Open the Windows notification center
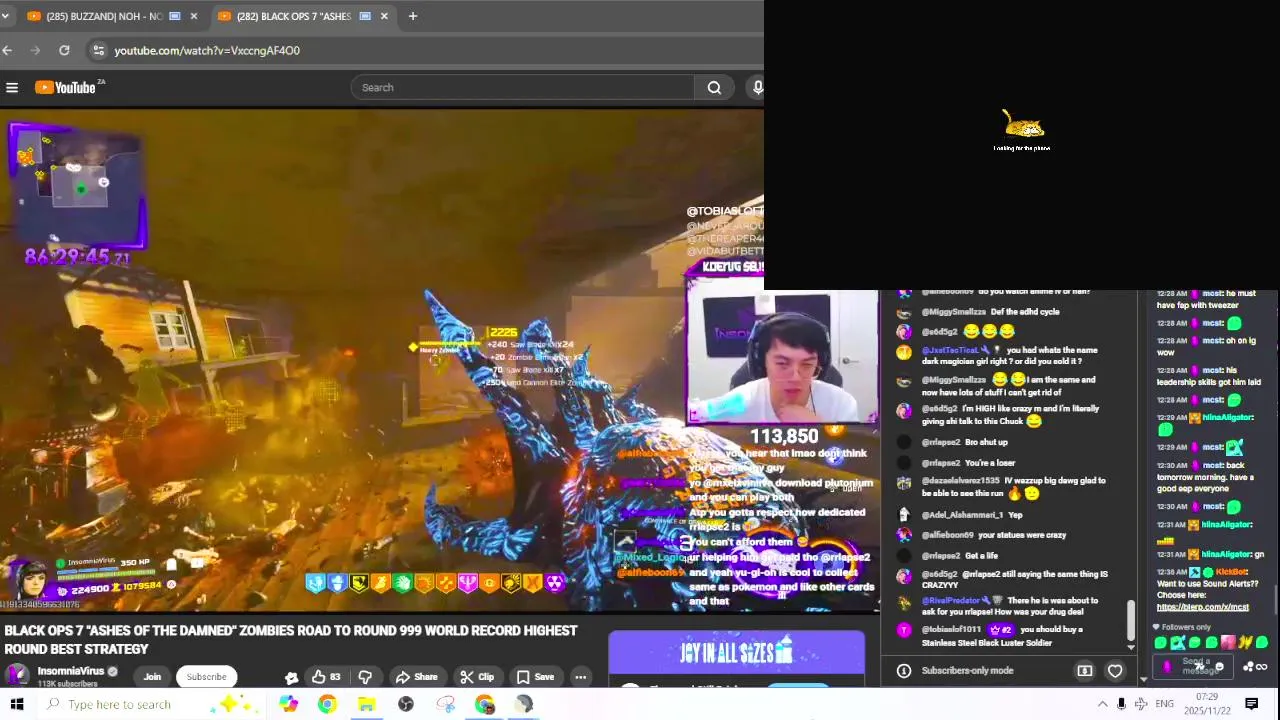The image size is (1280, 720). coord(1252,704)
